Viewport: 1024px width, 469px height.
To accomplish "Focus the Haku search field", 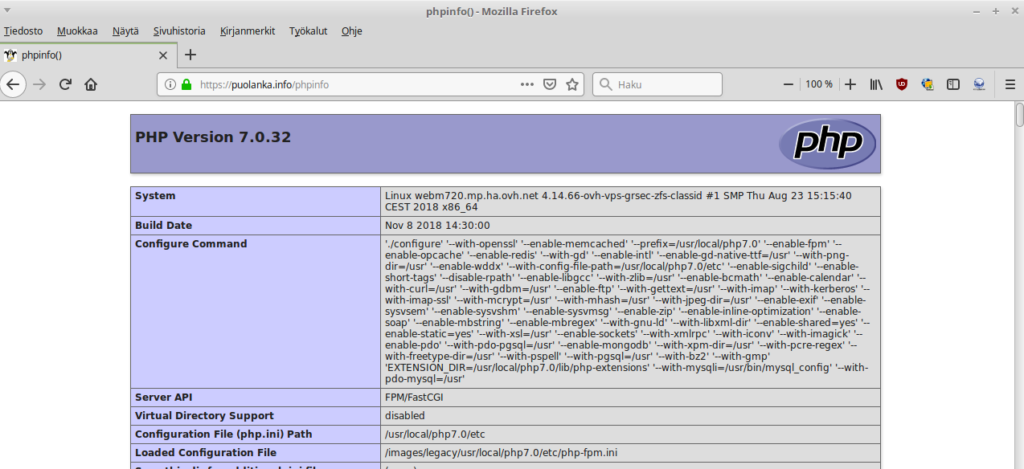I will click(x=657, y=84).
